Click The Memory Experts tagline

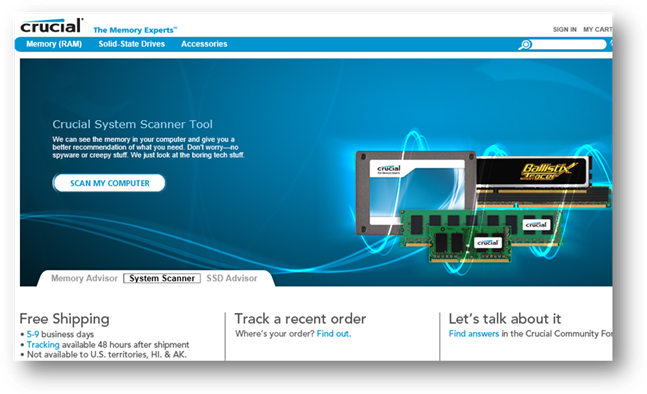tap(135, 30)
